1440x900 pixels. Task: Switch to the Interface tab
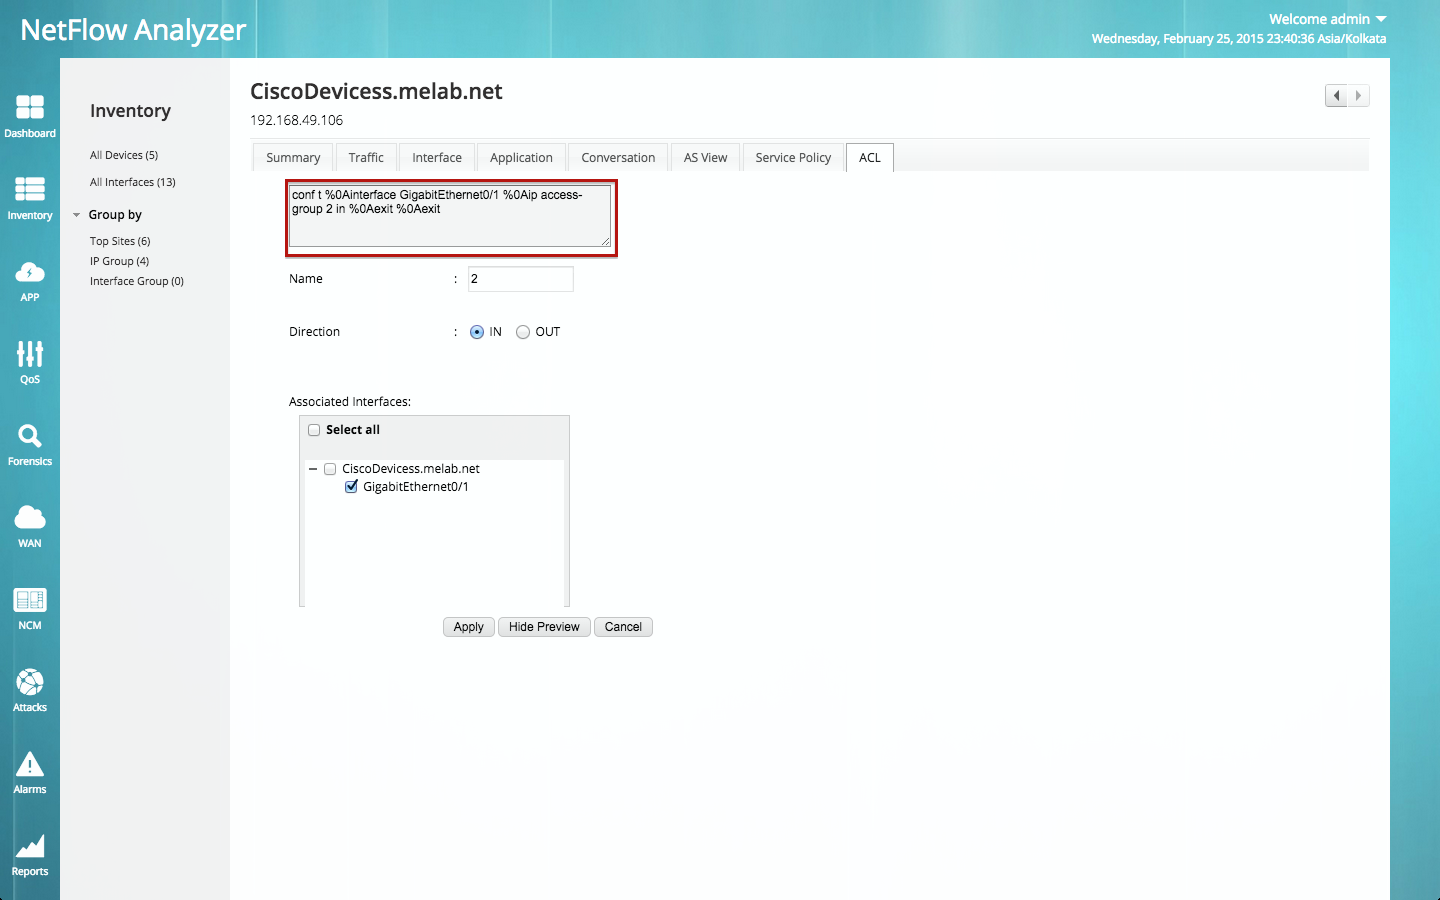437,158
